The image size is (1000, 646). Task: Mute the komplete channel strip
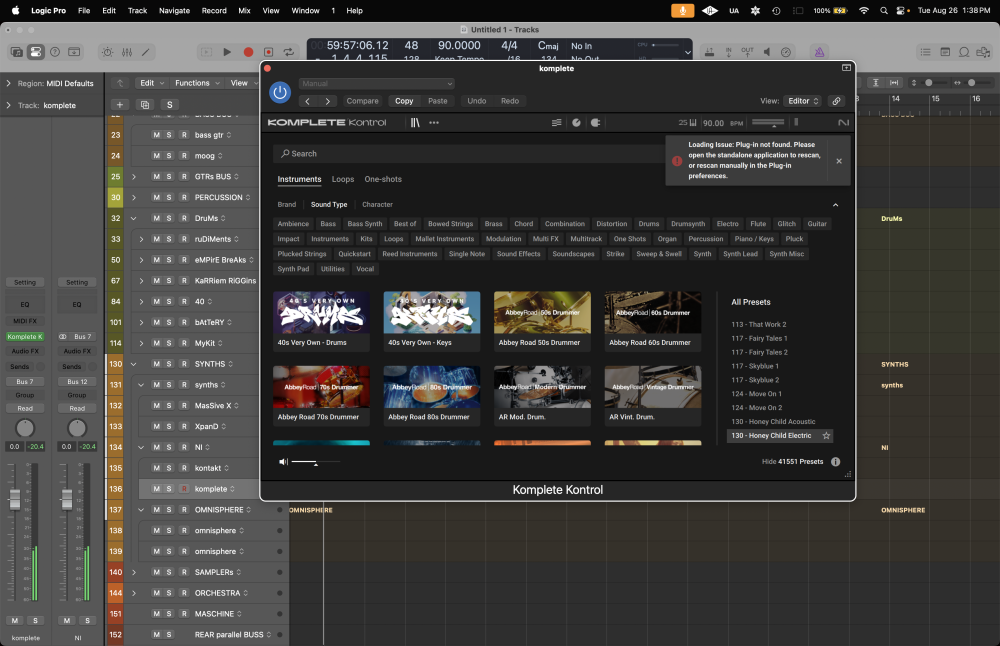point(15,620)
